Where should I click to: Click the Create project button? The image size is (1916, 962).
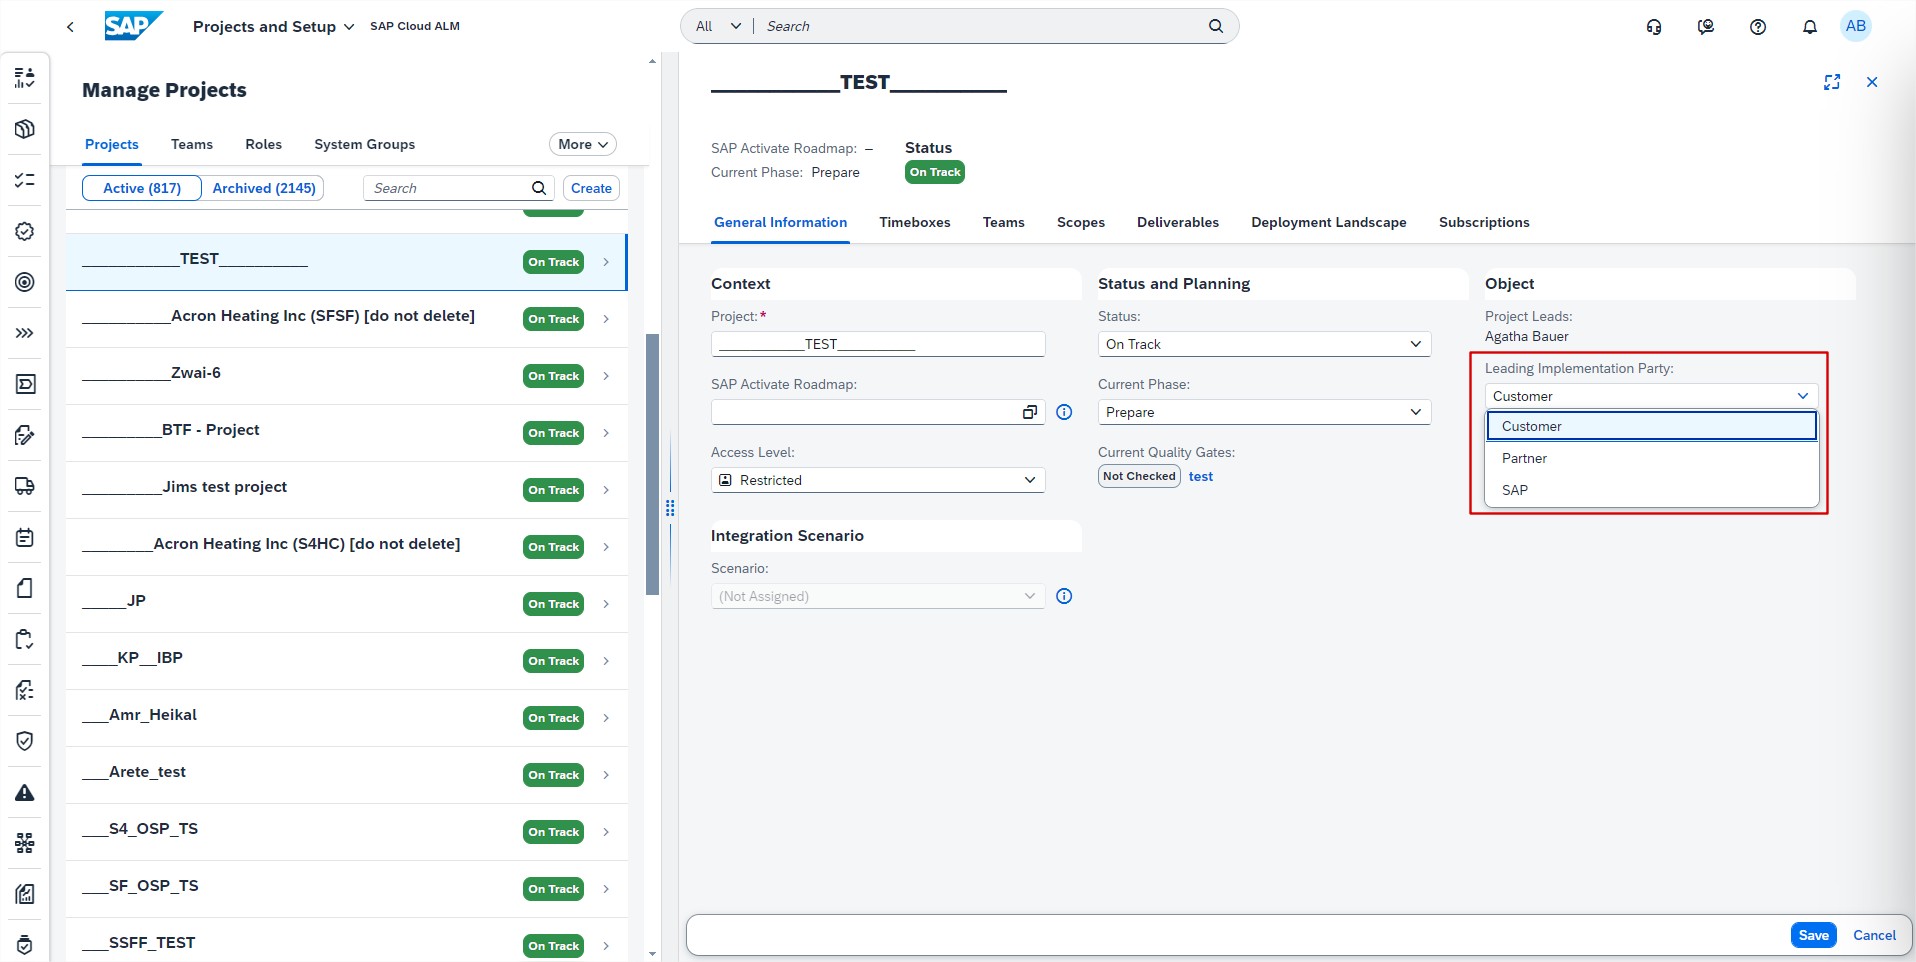pyautogui.click(x=591, y=188)
